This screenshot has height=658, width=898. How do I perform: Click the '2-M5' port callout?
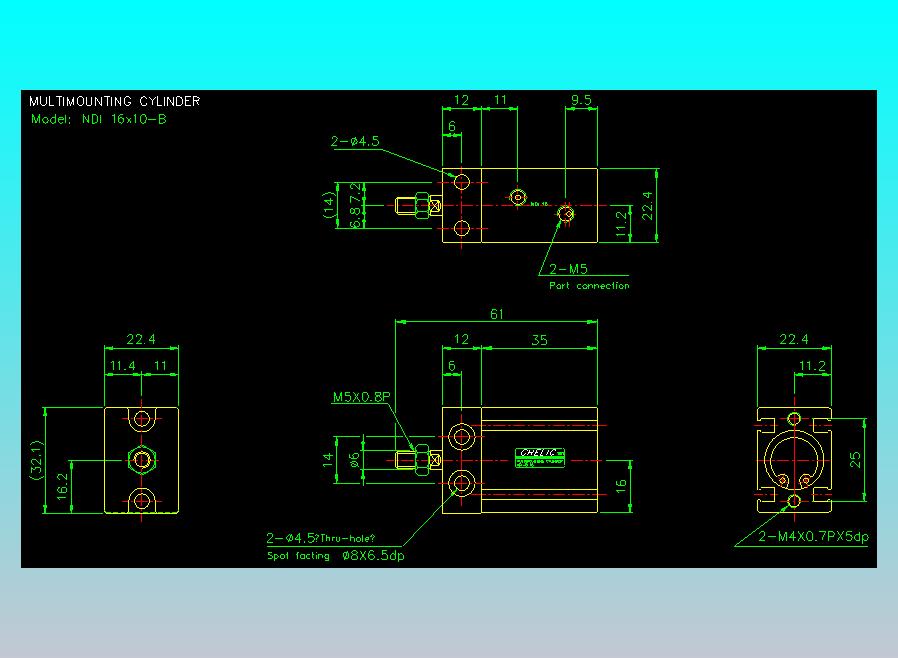coord(568,269)
